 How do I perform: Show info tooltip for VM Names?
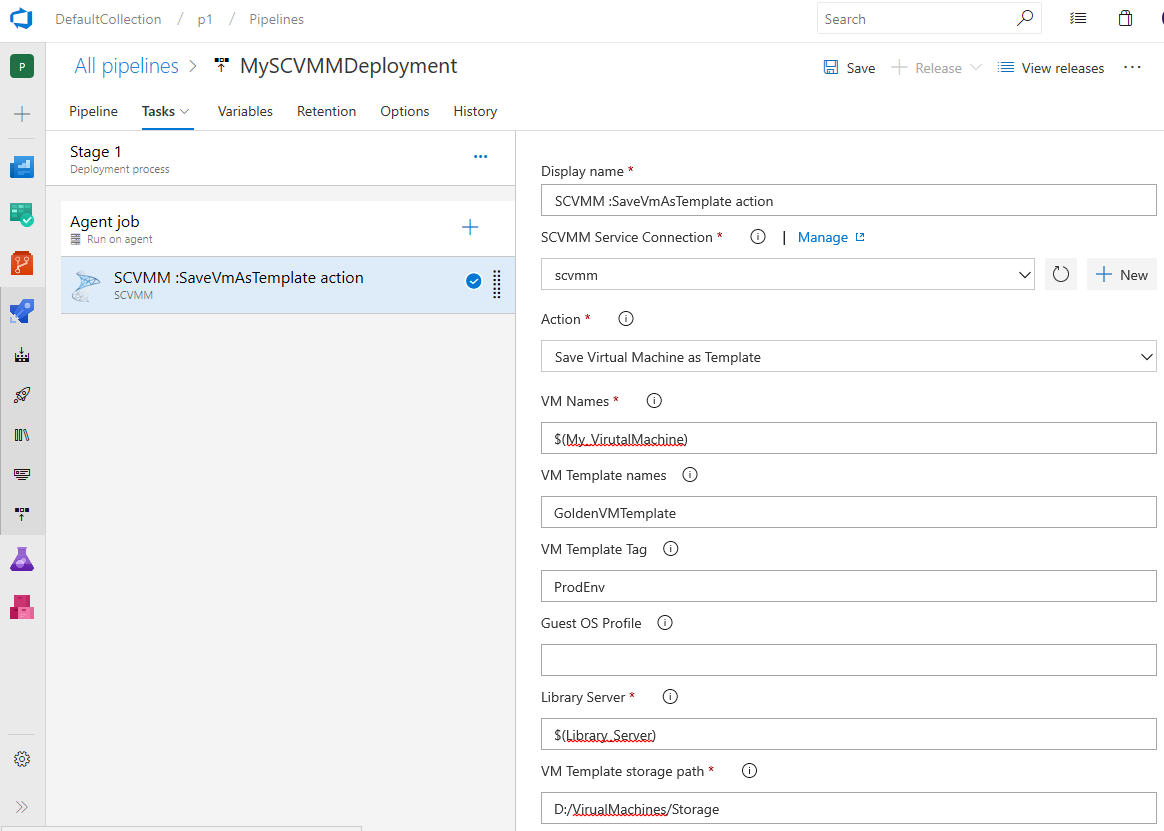pyautogui.click(x=654, y=401)
